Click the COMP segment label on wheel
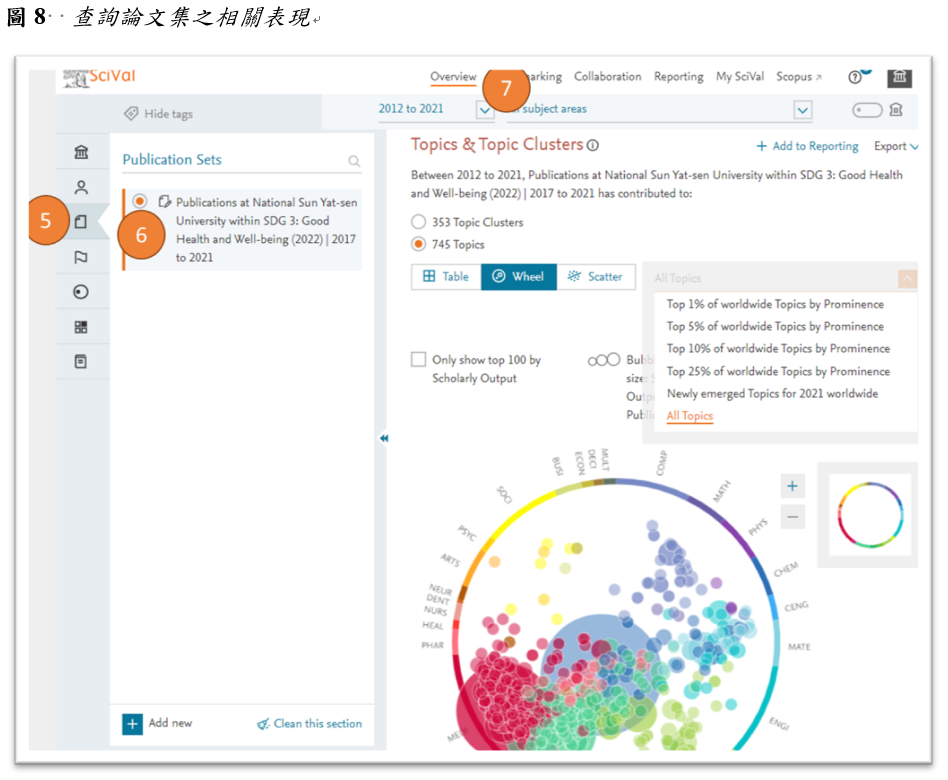This screenshot has width=948, height=780. click(x=661, y=463)
